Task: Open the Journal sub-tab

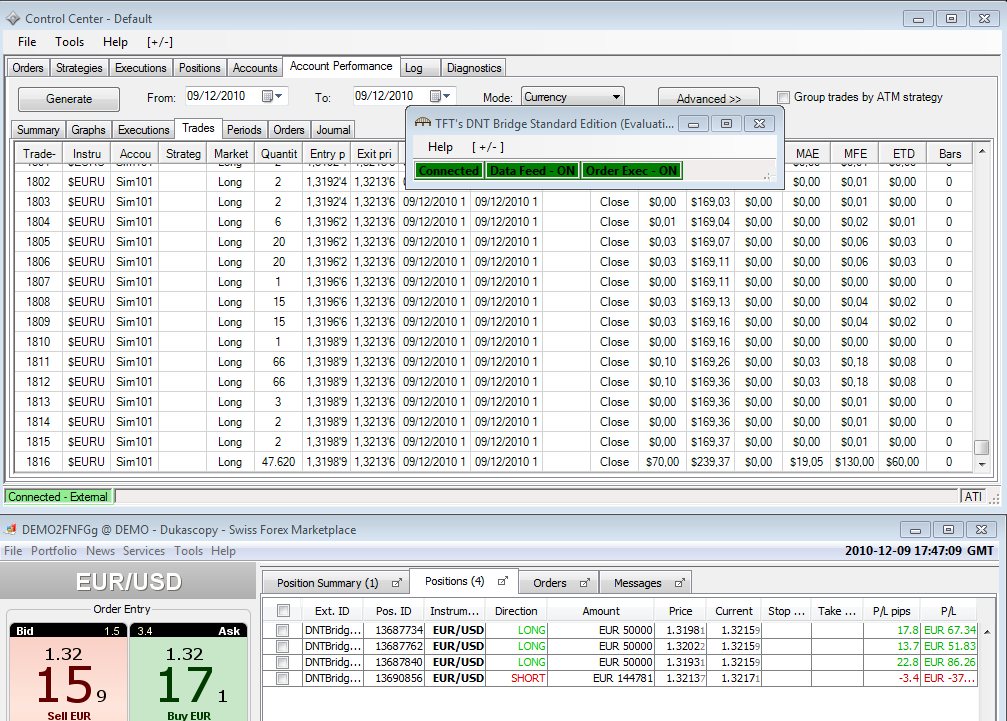Action: (x=333, y=130)
